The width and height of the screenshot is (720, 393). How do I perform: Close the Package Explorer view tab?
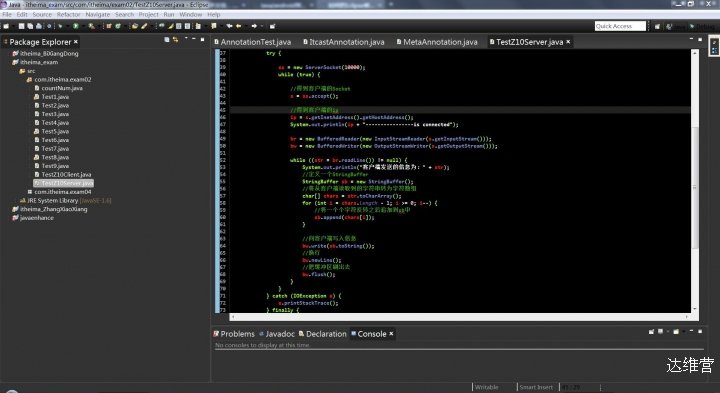76,42
